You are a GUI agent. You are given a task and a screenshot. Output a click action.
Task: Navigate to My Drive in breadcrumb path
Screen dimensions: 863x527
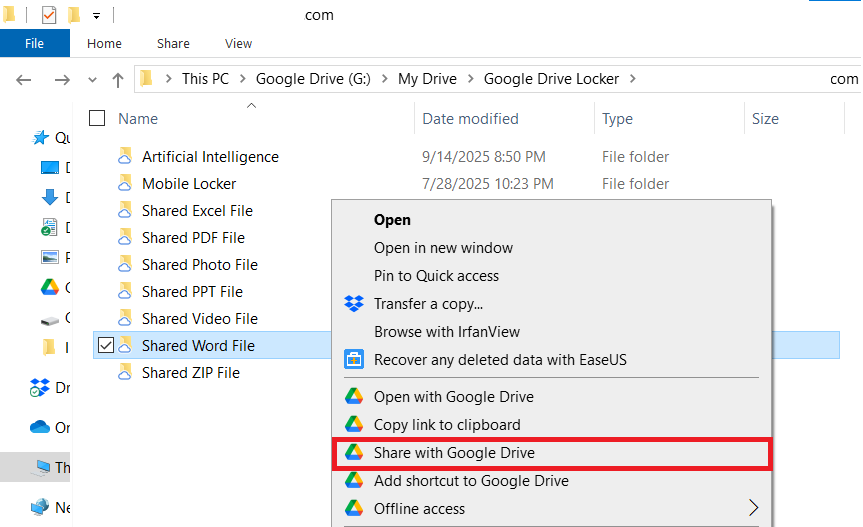pyautogui.click(x=427, y=79)
